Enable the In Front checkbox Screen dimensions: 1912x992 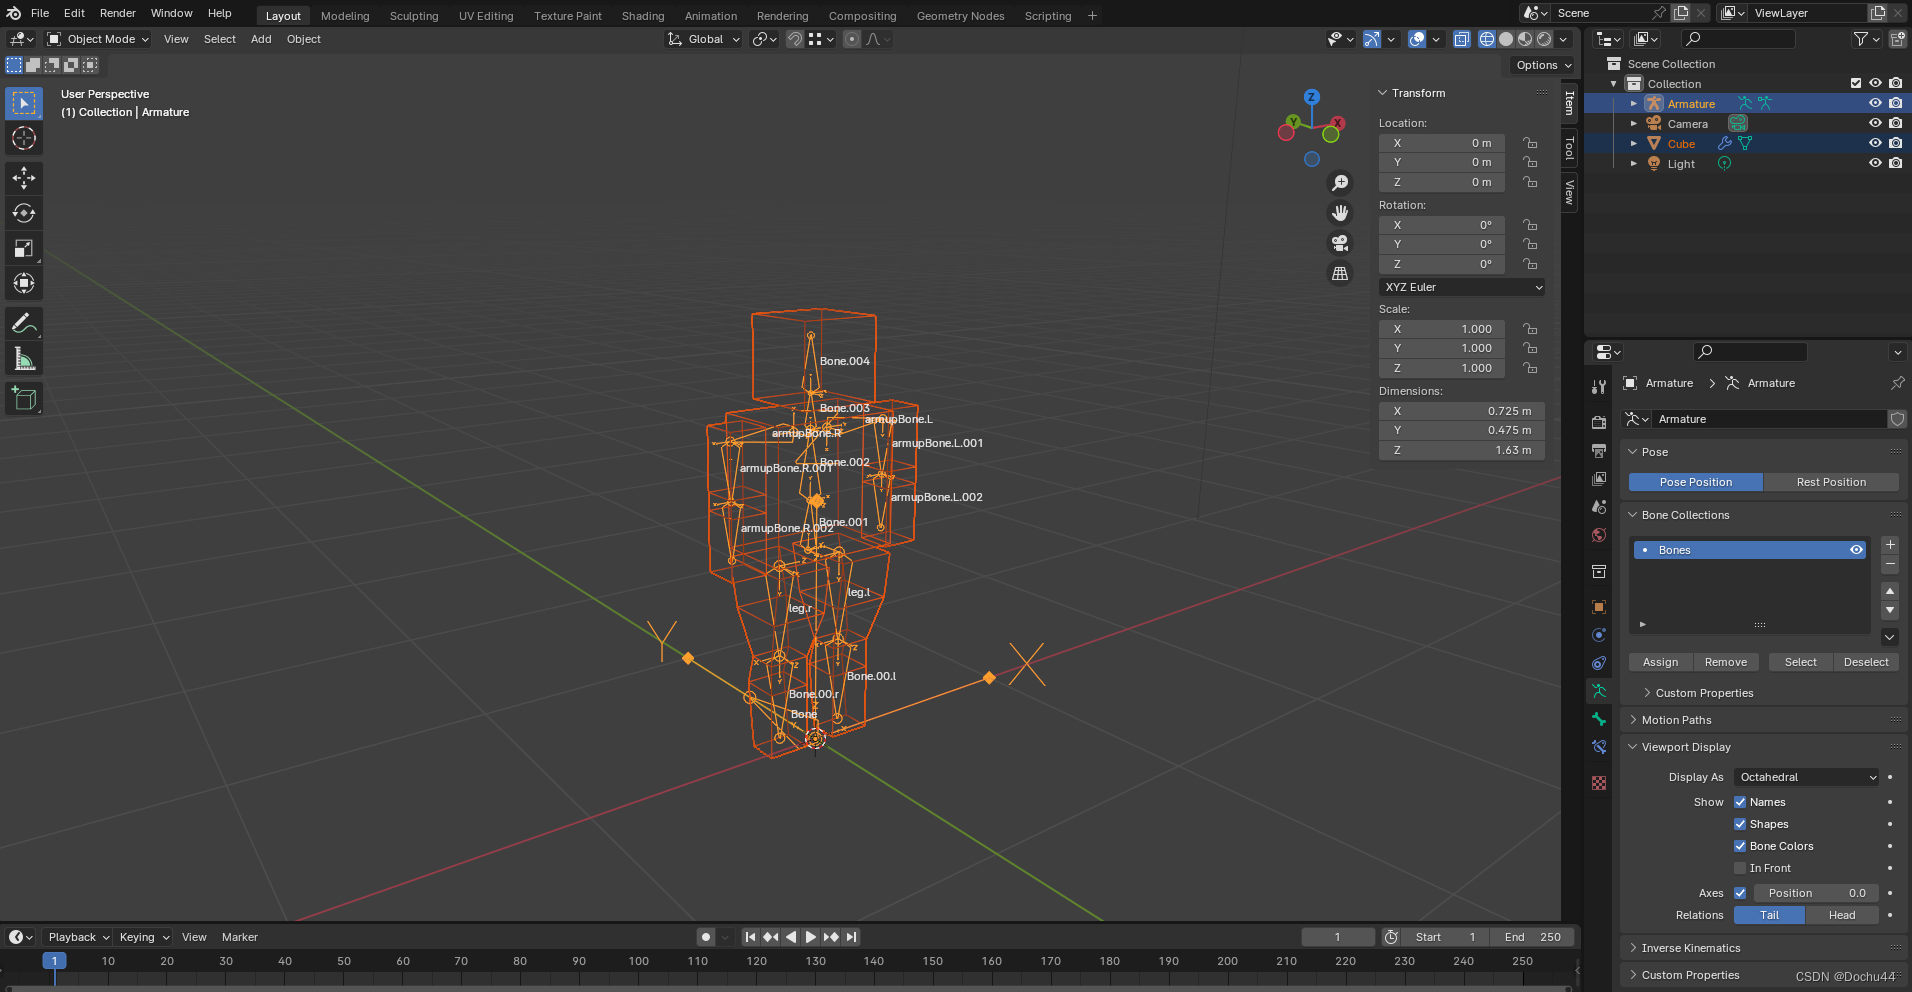(x=1740, y=868)
